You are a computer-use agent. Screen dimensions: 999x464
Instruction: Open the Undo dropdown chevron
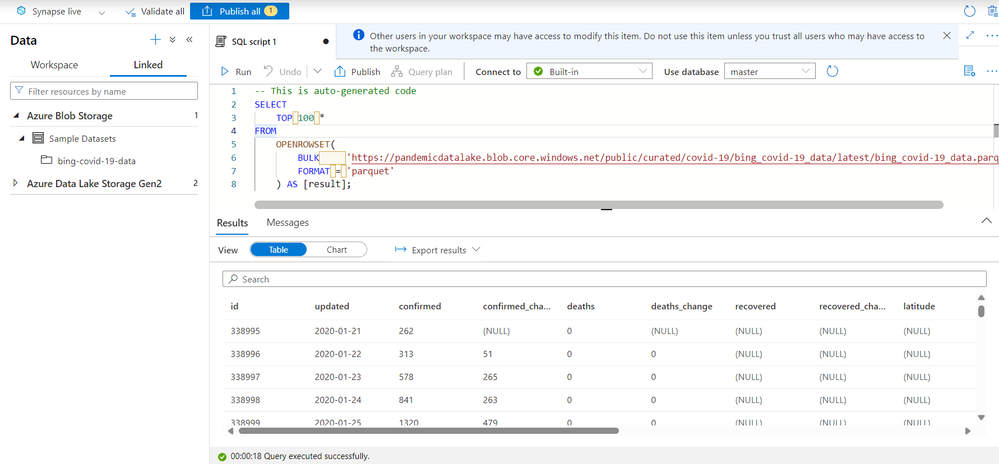[x=317, y=71]
